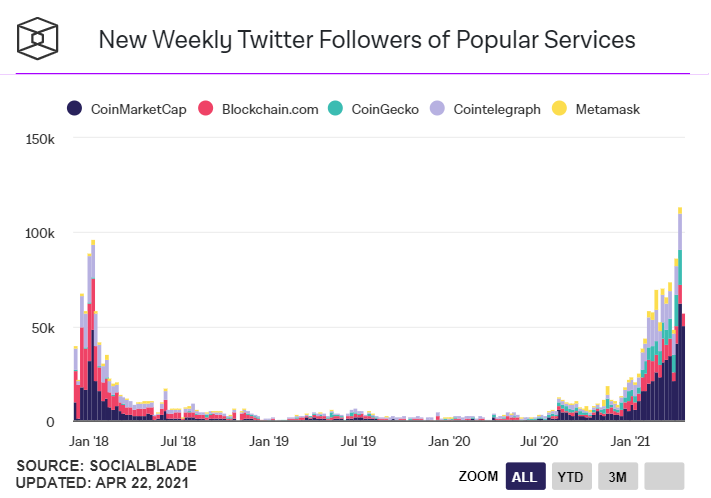Click the chart title text
Screen dimensions: 711x498
tap(367, 39)
